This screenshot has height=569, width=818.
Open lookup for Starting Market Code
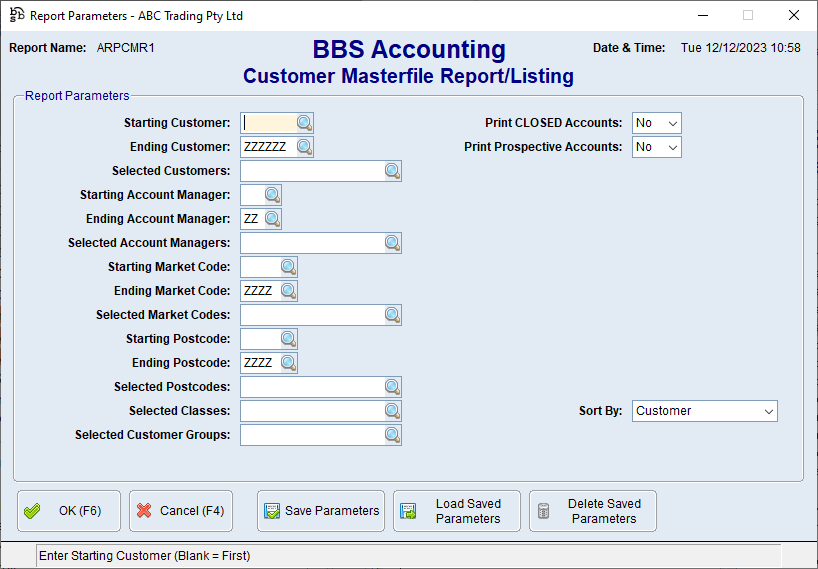coord(288,267)
